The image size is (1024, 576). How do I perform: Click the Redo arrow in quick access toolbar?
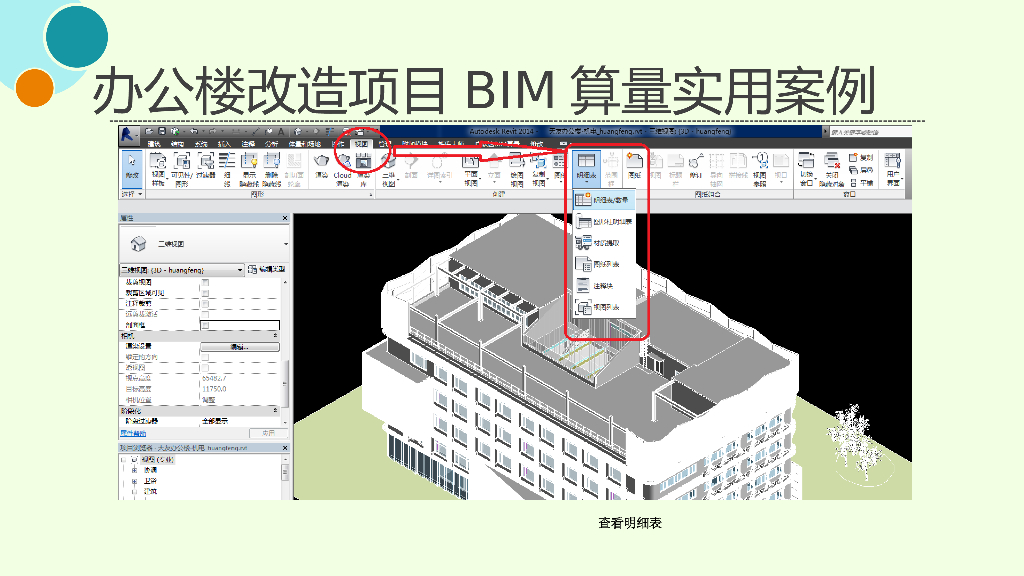(x=214, y=131)
